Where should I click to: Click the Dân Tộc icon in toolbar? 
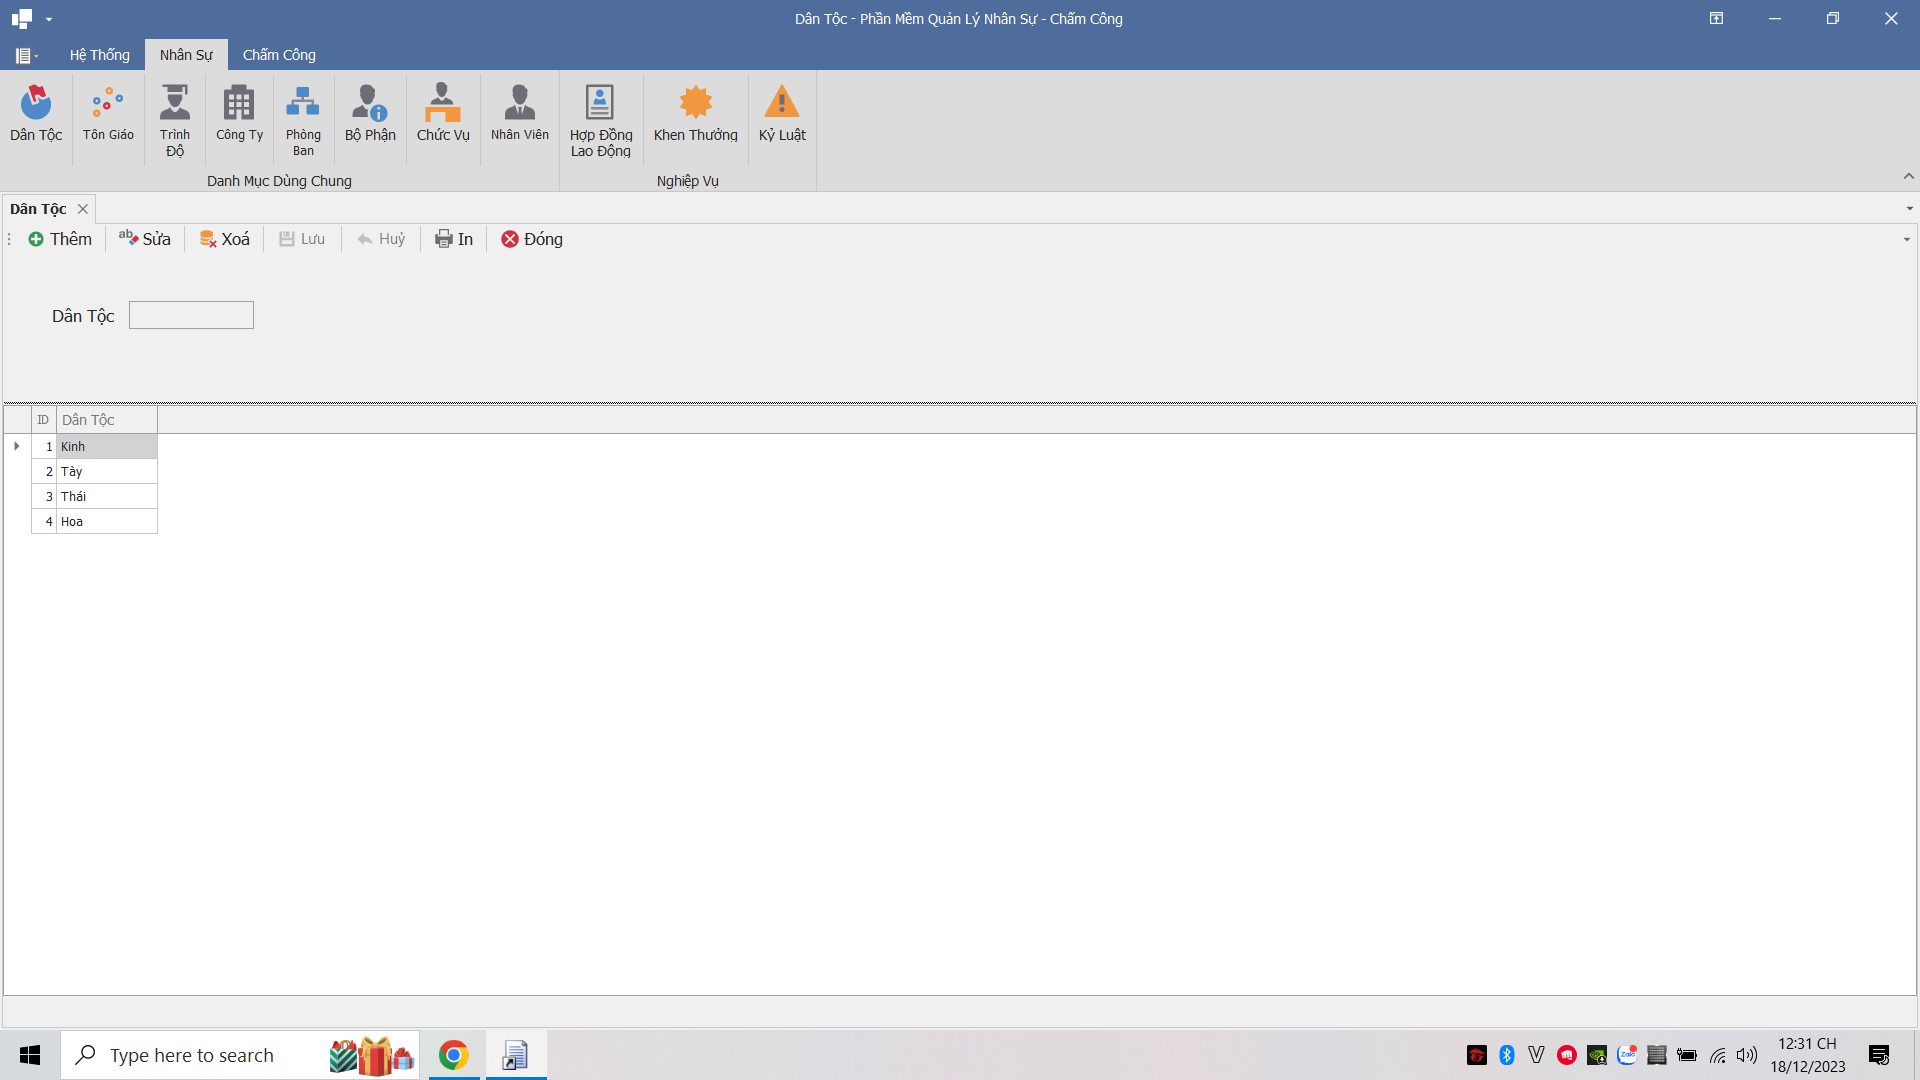(36, 112)
